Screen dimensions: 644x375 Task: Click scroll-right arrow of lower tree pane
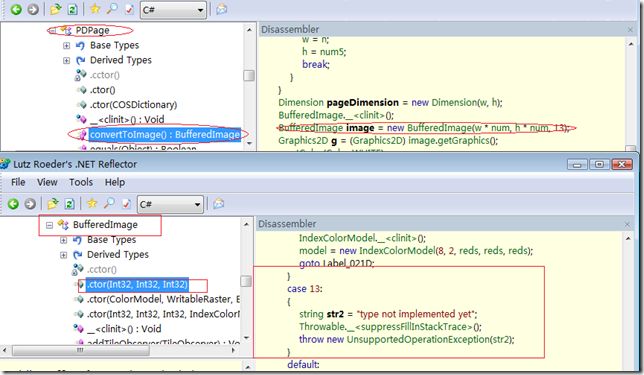233,350
